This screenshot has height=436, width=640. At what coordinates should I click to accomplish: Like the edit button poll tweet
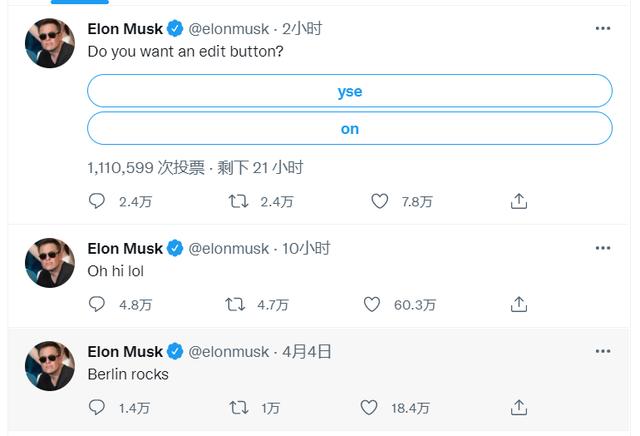pyautogui.click(x=379, y=201)
